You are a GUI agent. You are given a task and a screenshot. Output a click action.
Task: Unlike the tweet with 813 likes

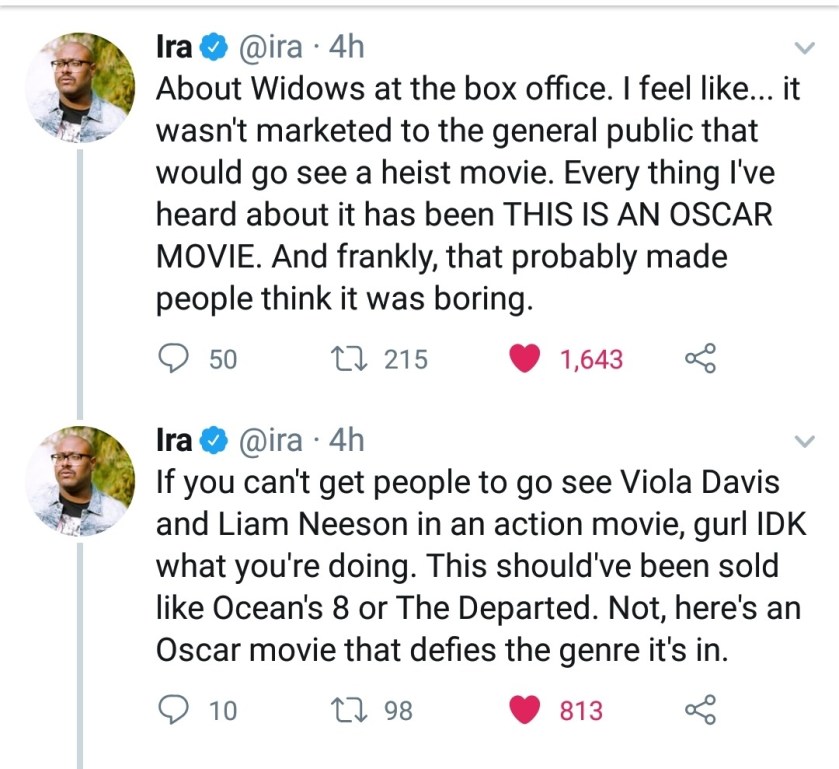click(x=525, y=711)
